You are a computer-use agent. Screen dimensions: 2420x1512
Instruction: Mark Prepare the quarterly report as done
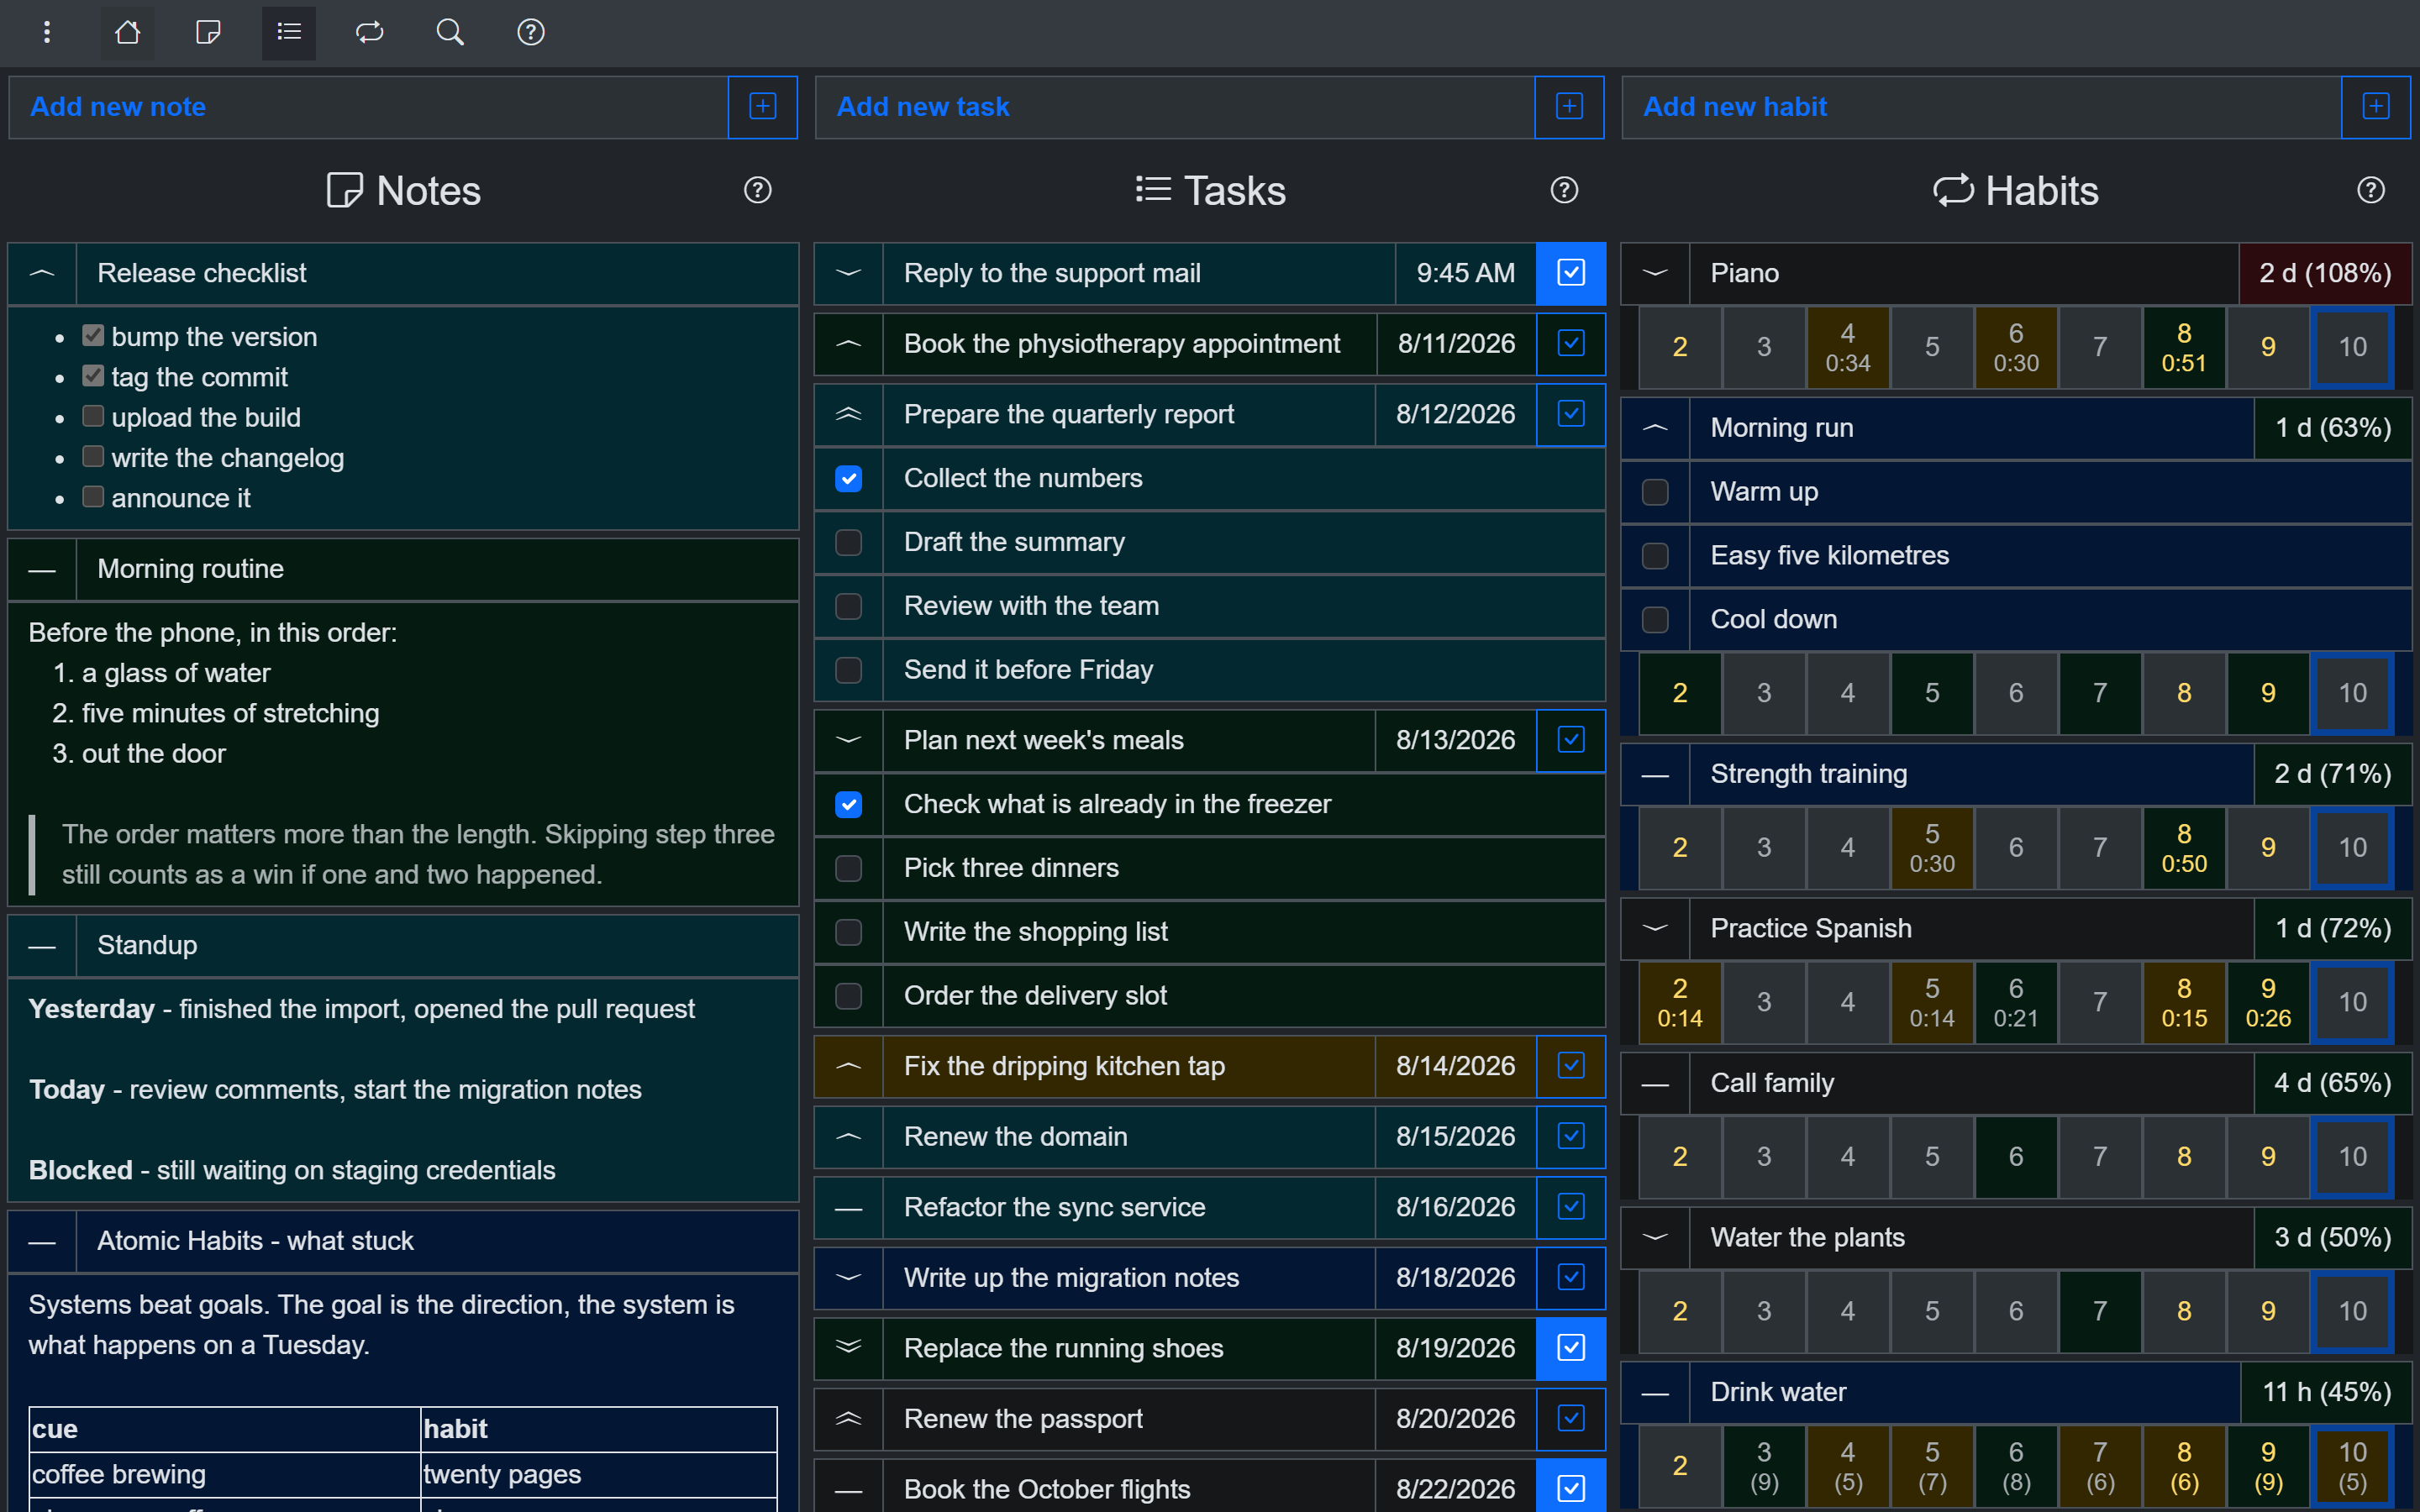pos(1571,414)
